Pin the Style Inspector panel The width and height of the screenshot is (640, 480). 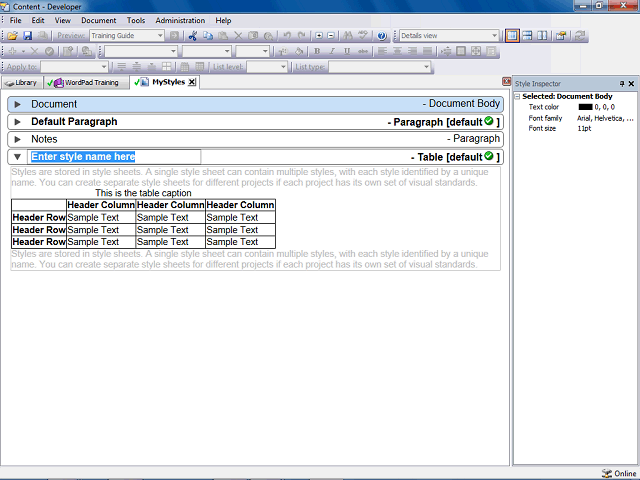tap(622, 84)
